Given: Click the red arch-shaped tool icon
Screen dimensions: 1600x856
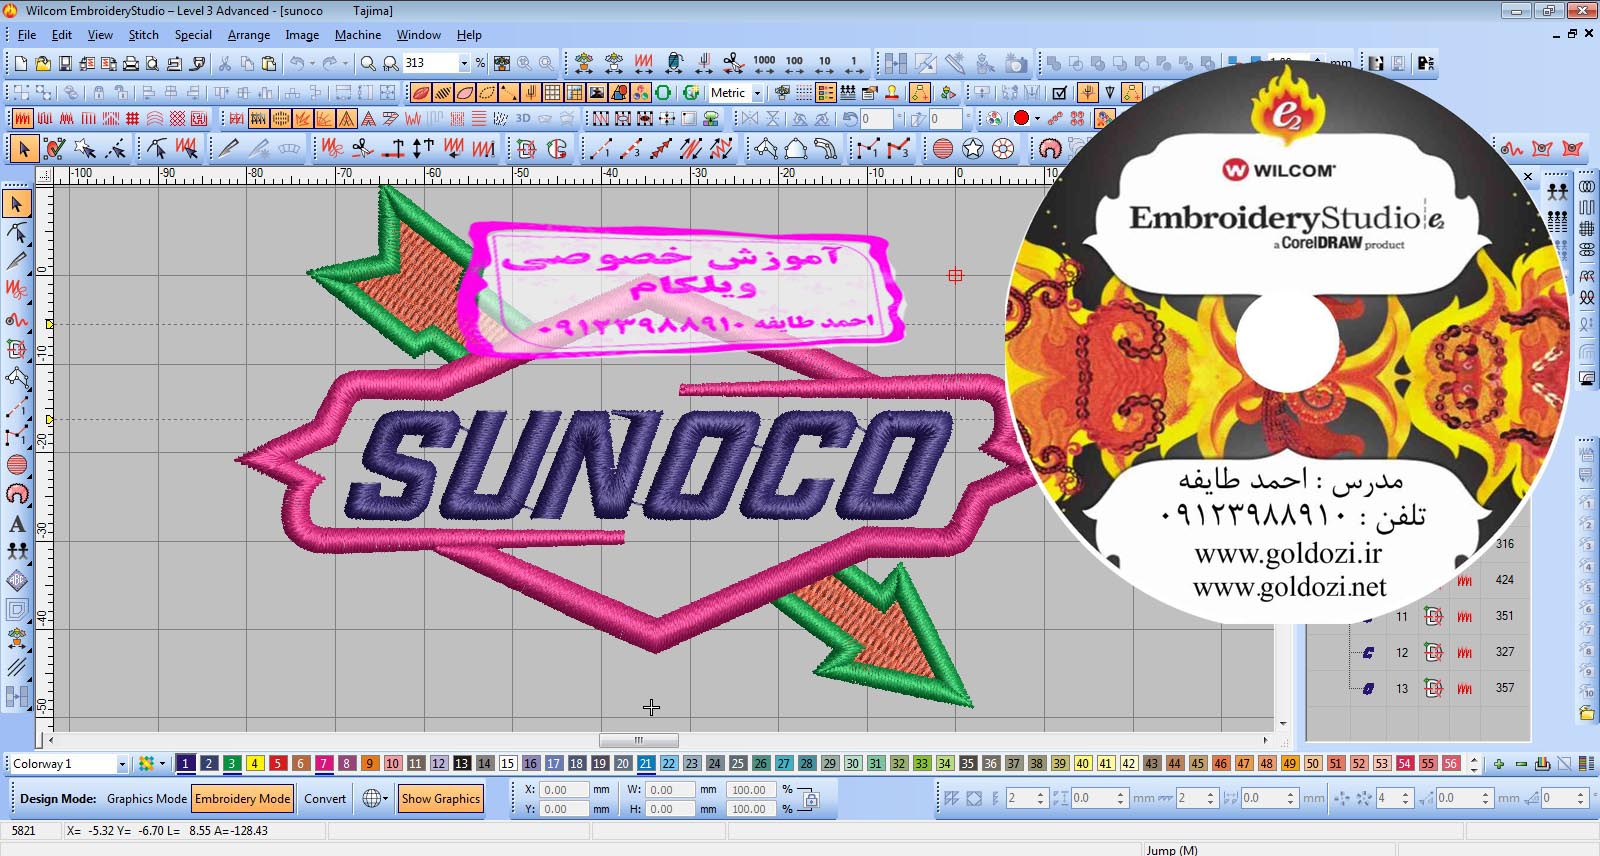Looking at the screenshot, I should tap(1050, 149).
